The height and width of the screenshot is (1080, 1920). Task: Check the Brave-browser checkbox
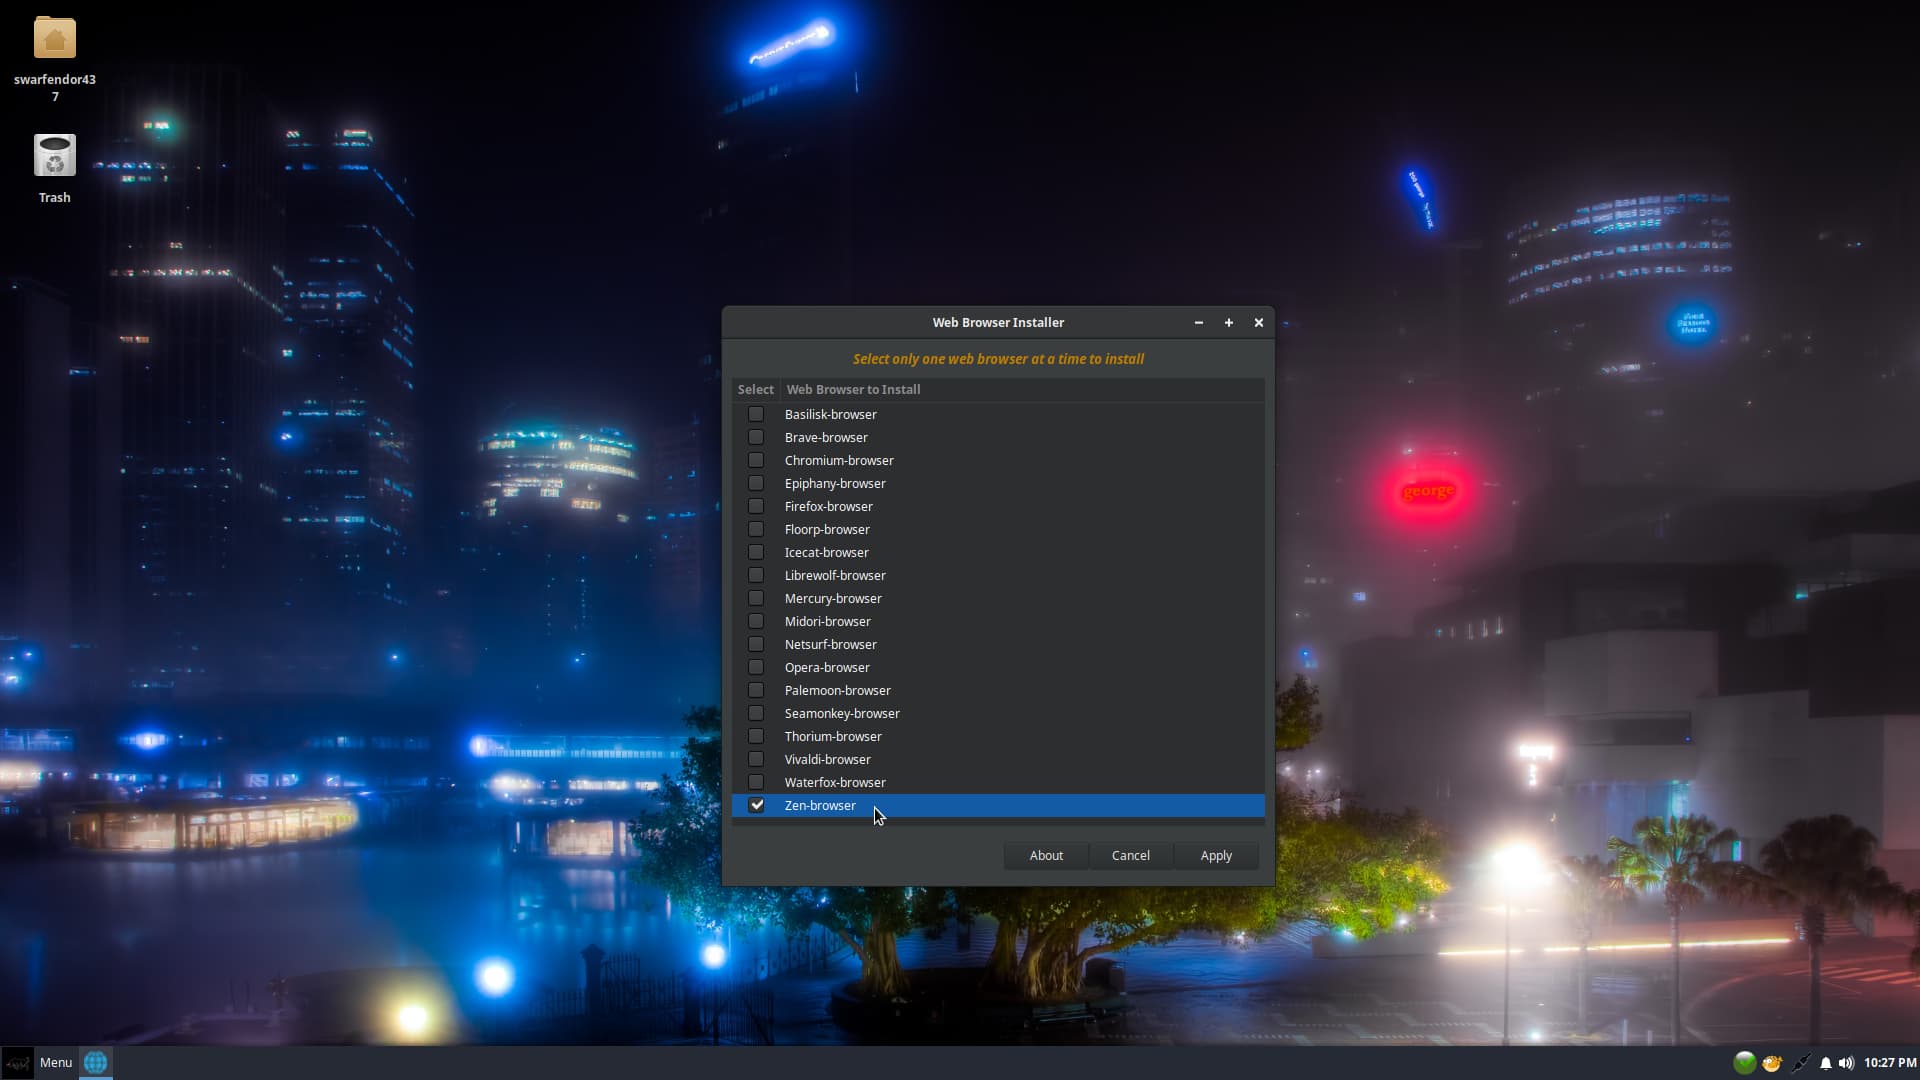756,437
